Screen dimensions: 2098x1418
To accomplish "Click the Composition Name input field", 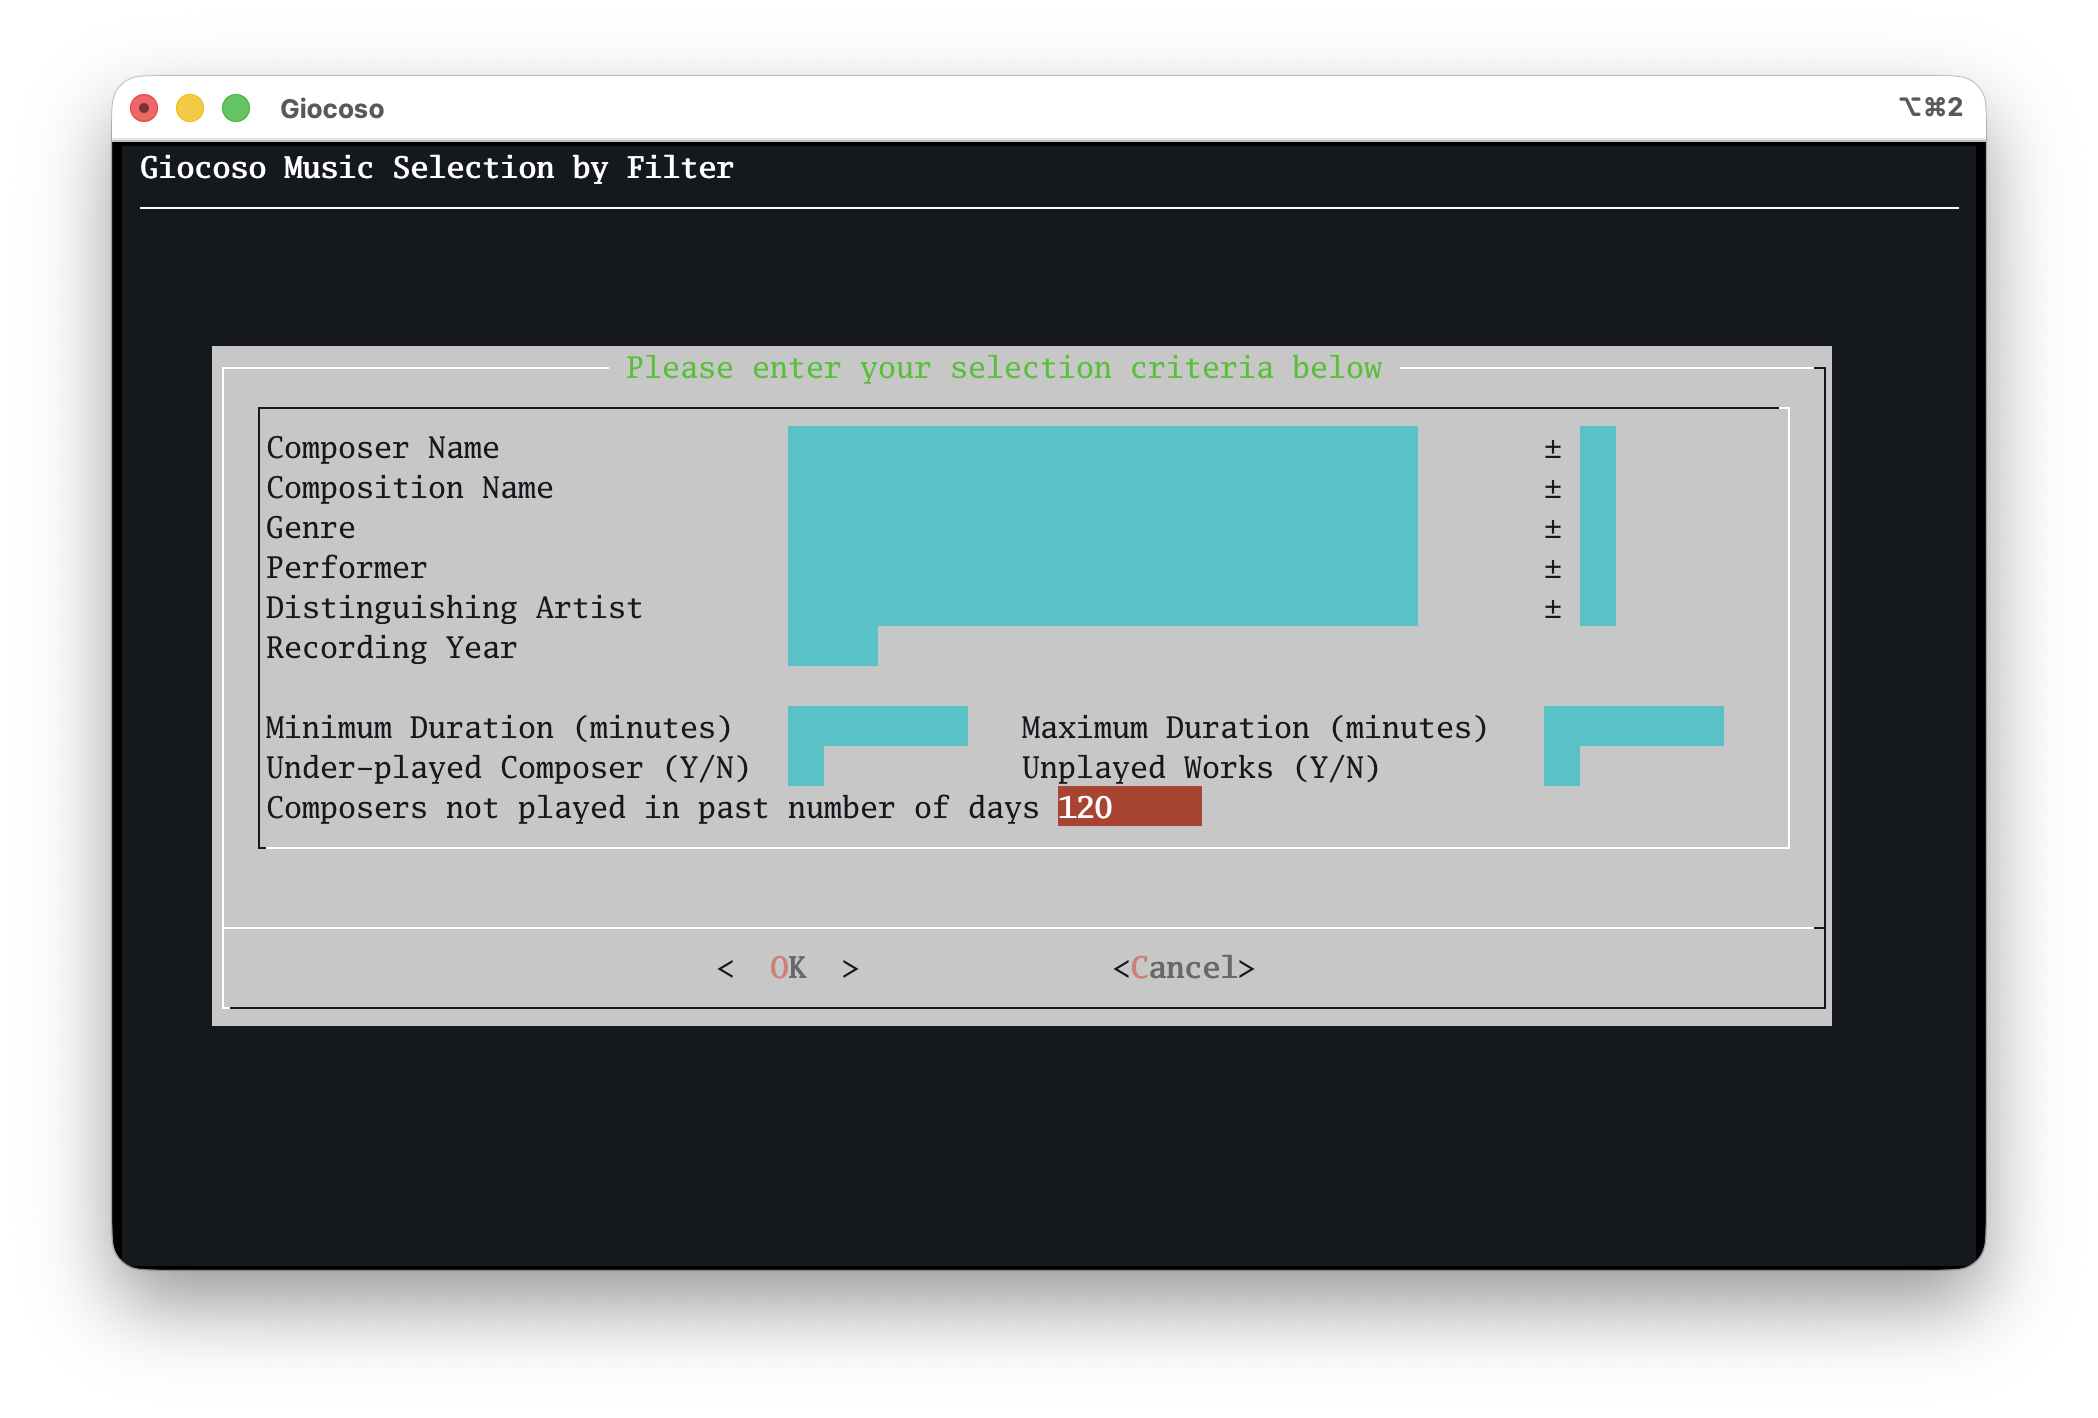I will 1102,487.
